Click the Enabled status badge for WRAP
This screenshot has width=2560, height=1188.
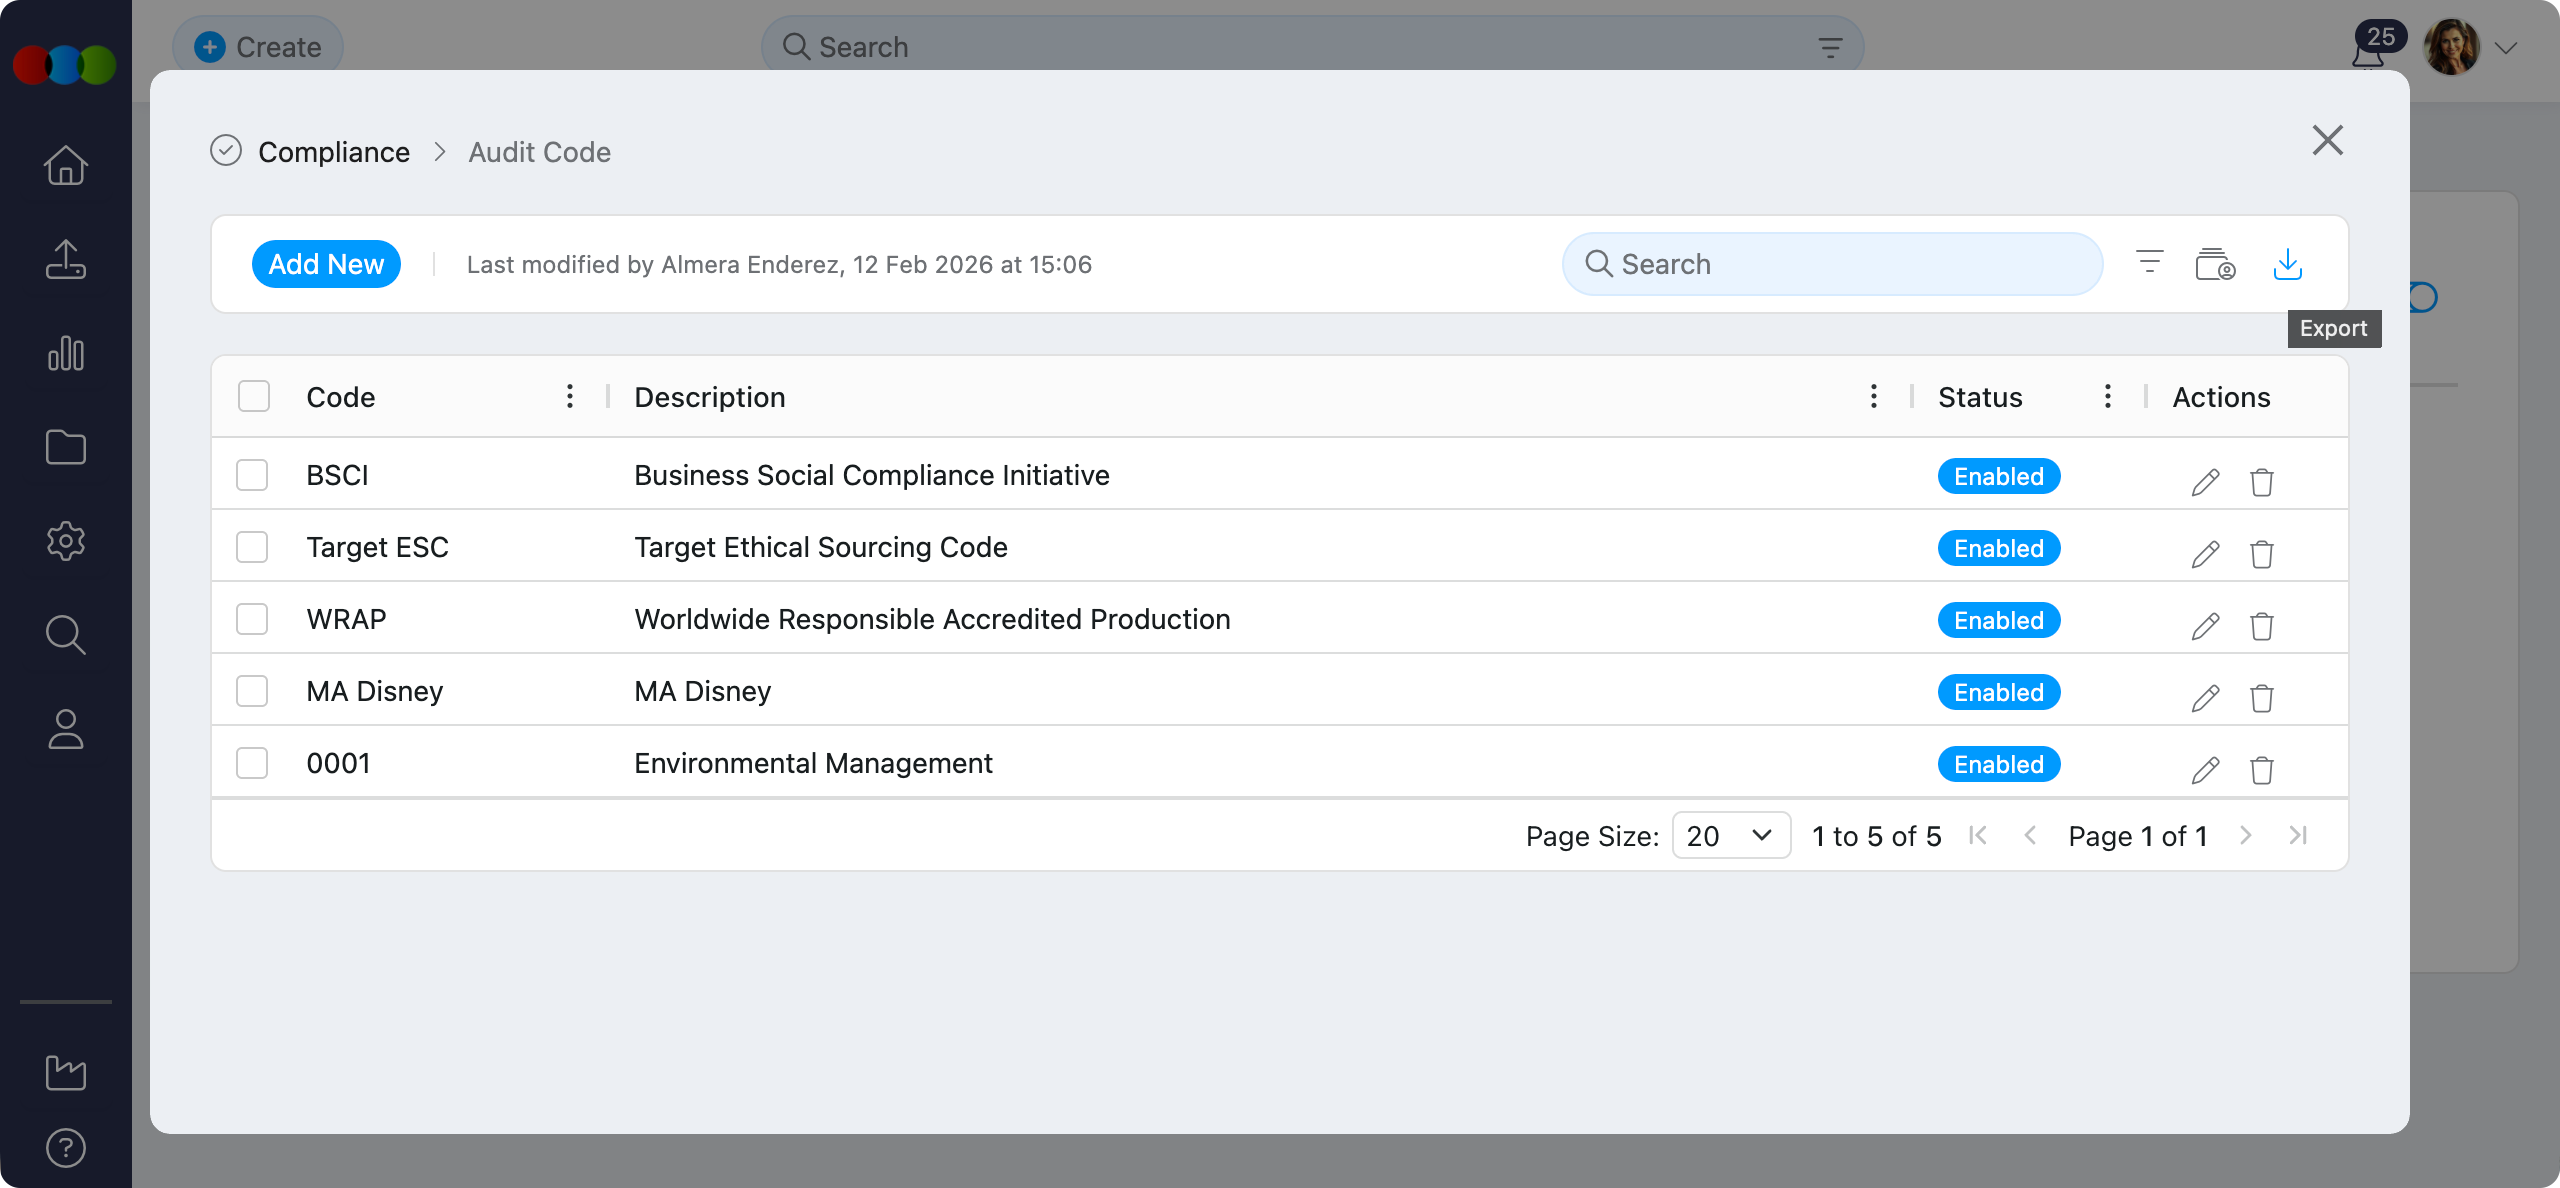(1998, 620)
